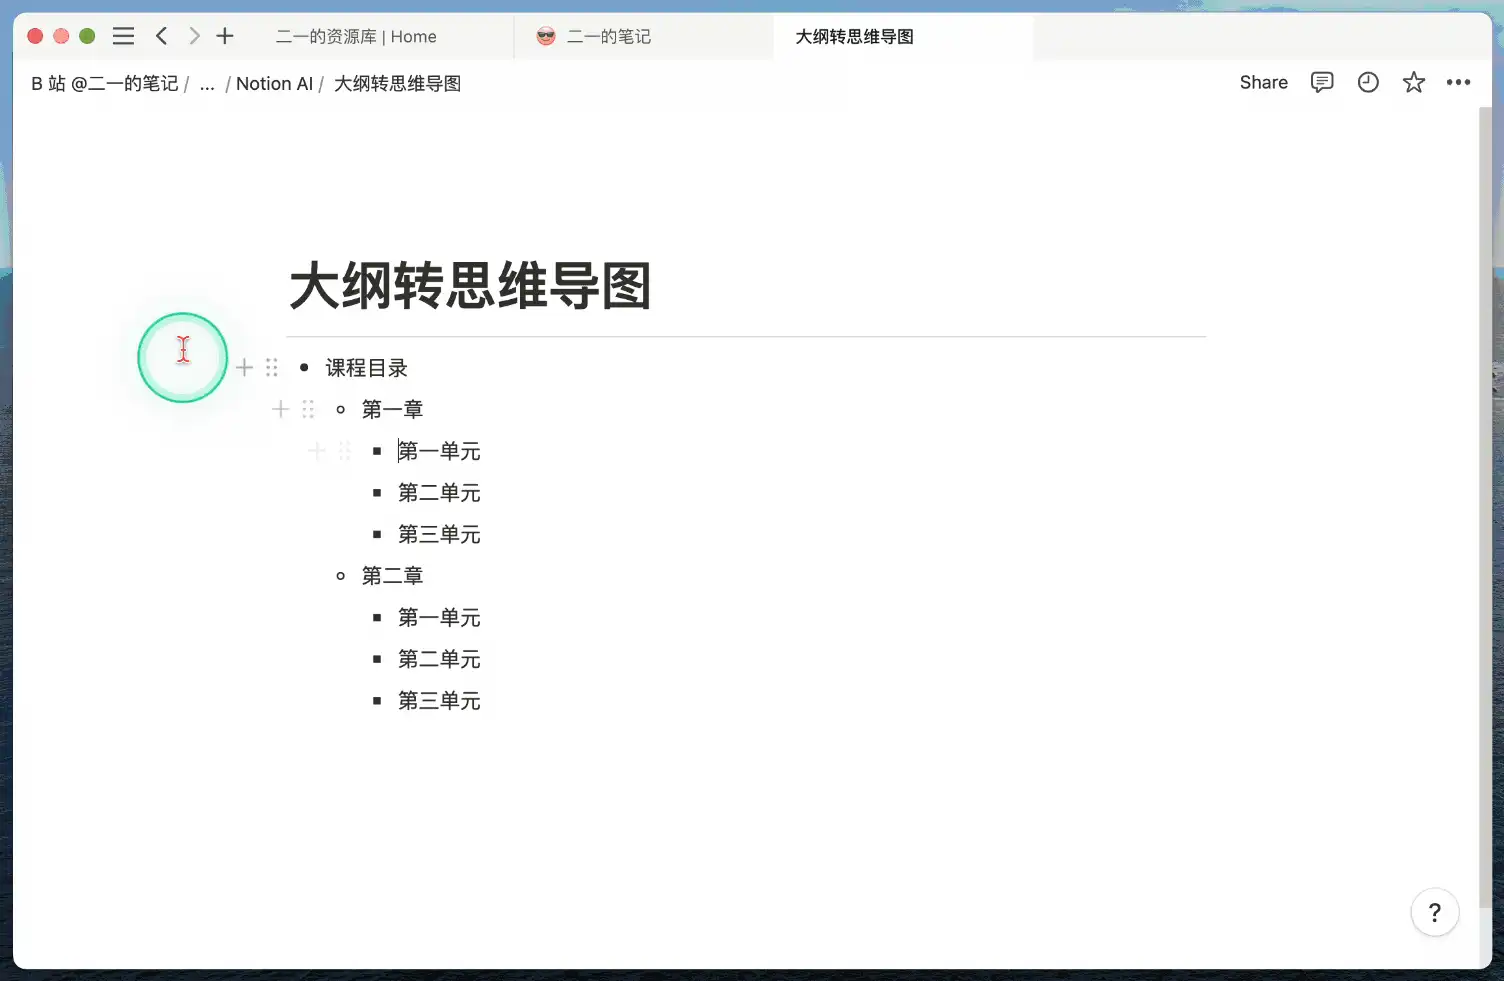Viewport: 1504px width, 981px height.
Task: Expand the collapsed breadcrumb ellipsis
Action: pyautogui.click(x=207, y=84)
